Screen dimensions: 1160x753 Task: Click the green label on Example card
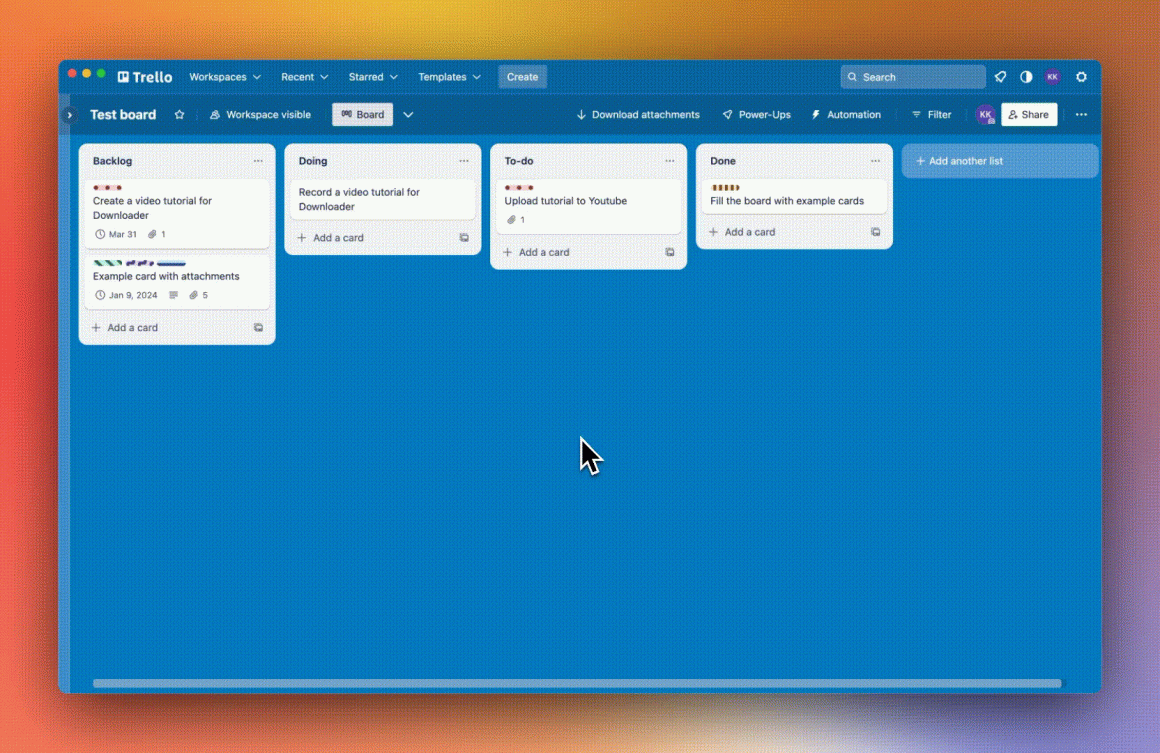(107, 263)
